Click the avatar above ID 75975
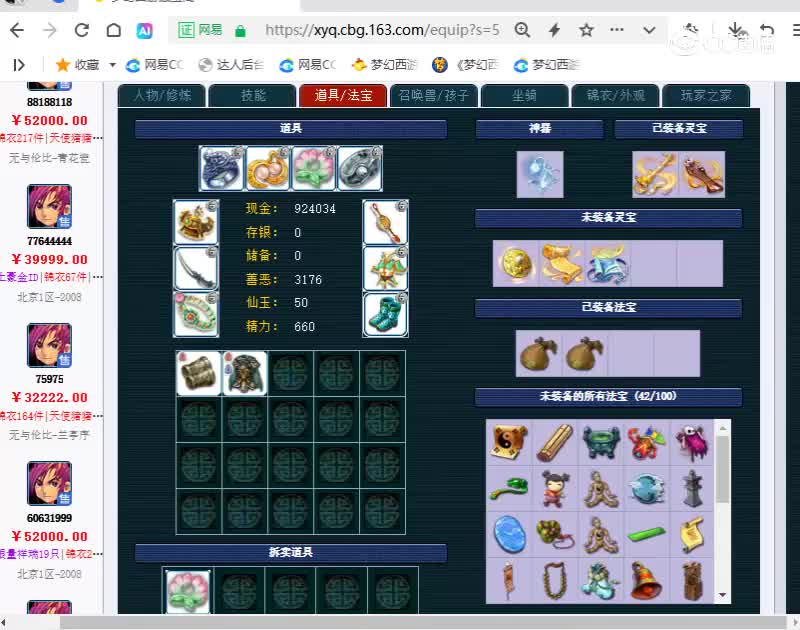 (x=49, y=345)
